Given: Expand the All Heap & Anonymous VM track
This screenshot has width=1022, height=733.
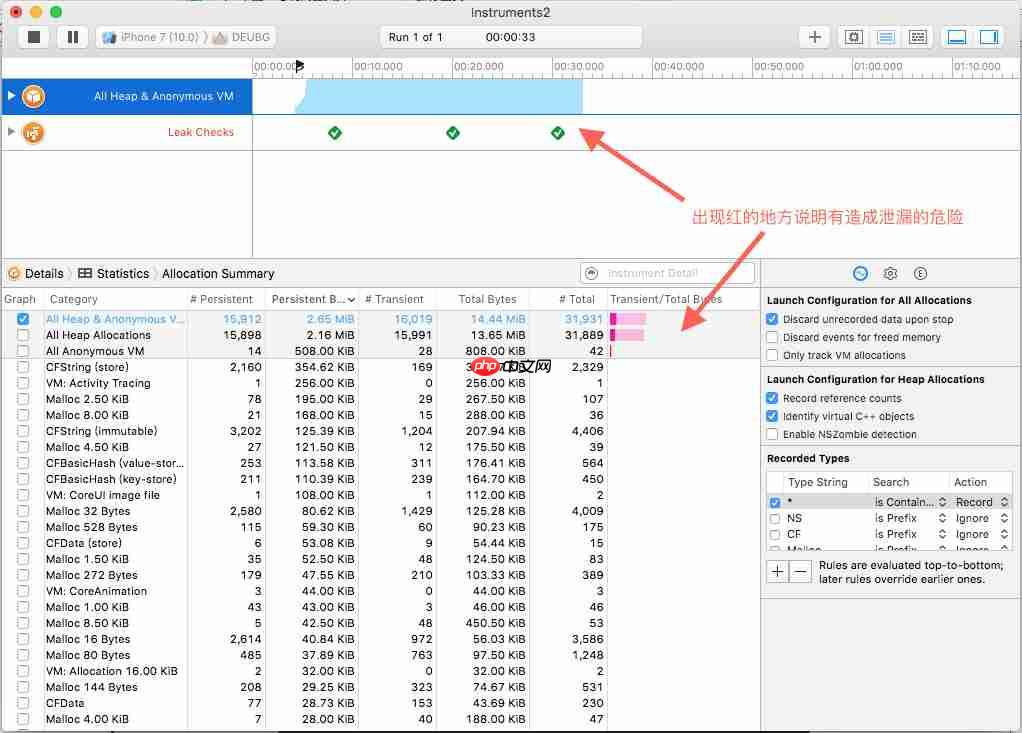Looking at the screenshot, I should (11, 96).
